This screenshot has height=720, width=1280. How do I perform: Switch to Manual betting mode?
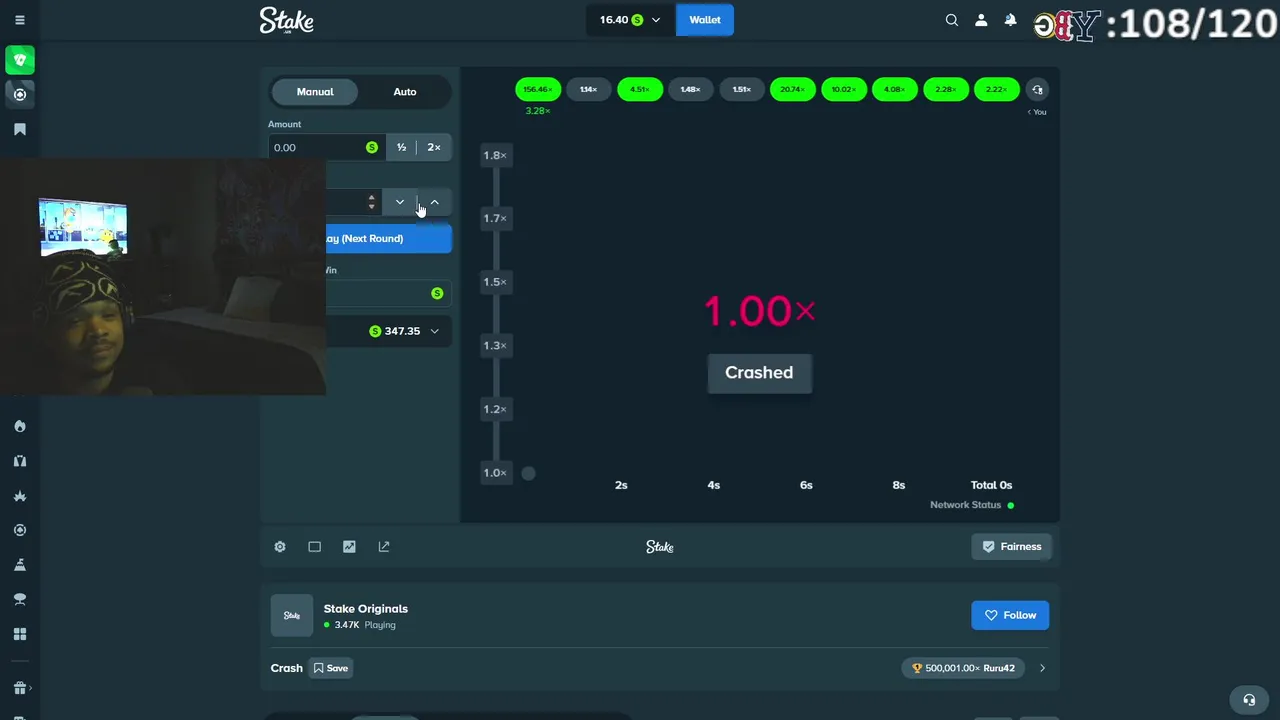point(315,92)
